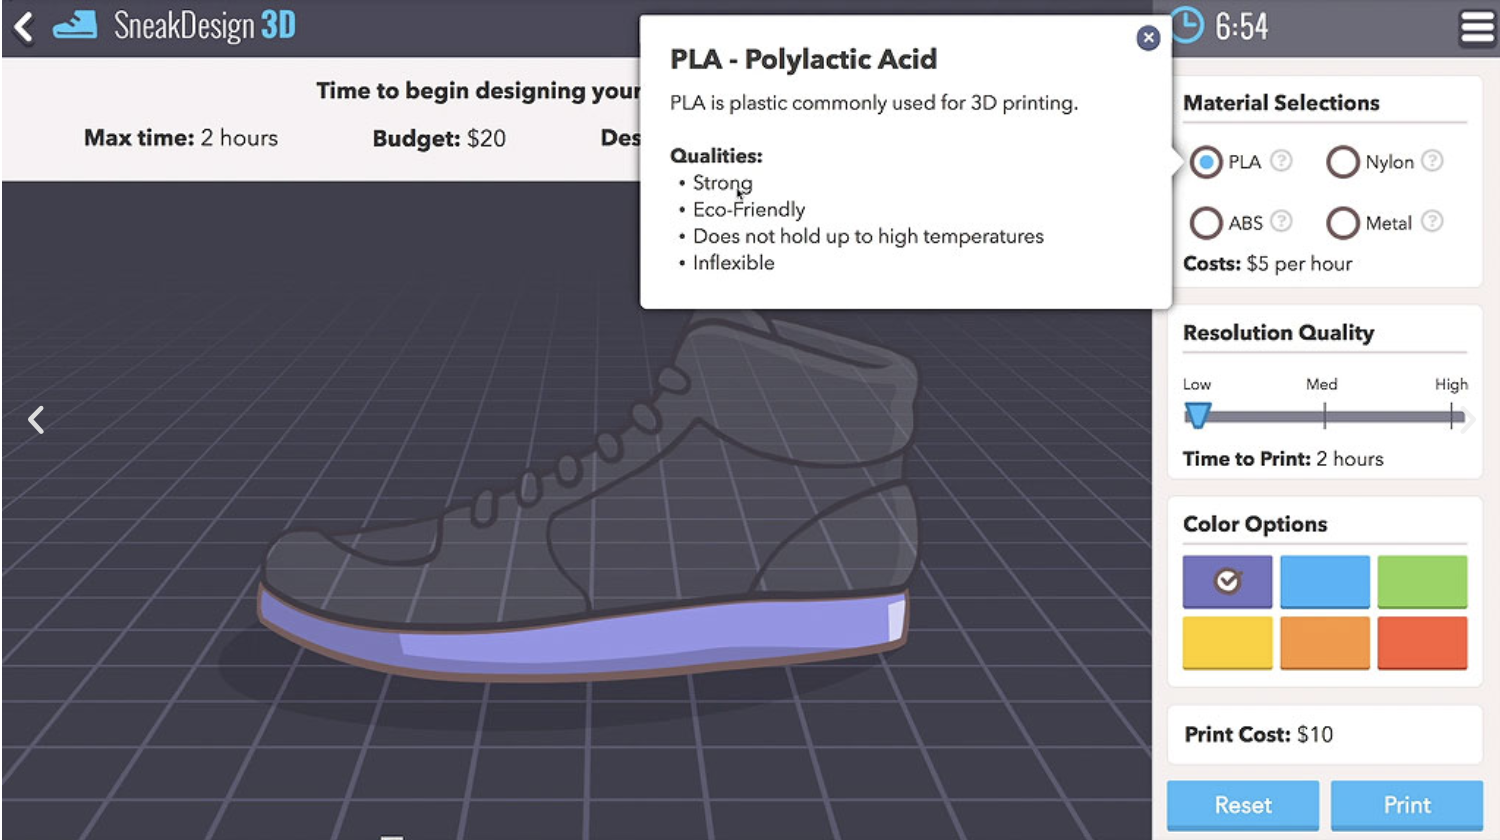1500x840 pixels.
Task: Set resolution quality to High tick
Action: (1451, 416)
